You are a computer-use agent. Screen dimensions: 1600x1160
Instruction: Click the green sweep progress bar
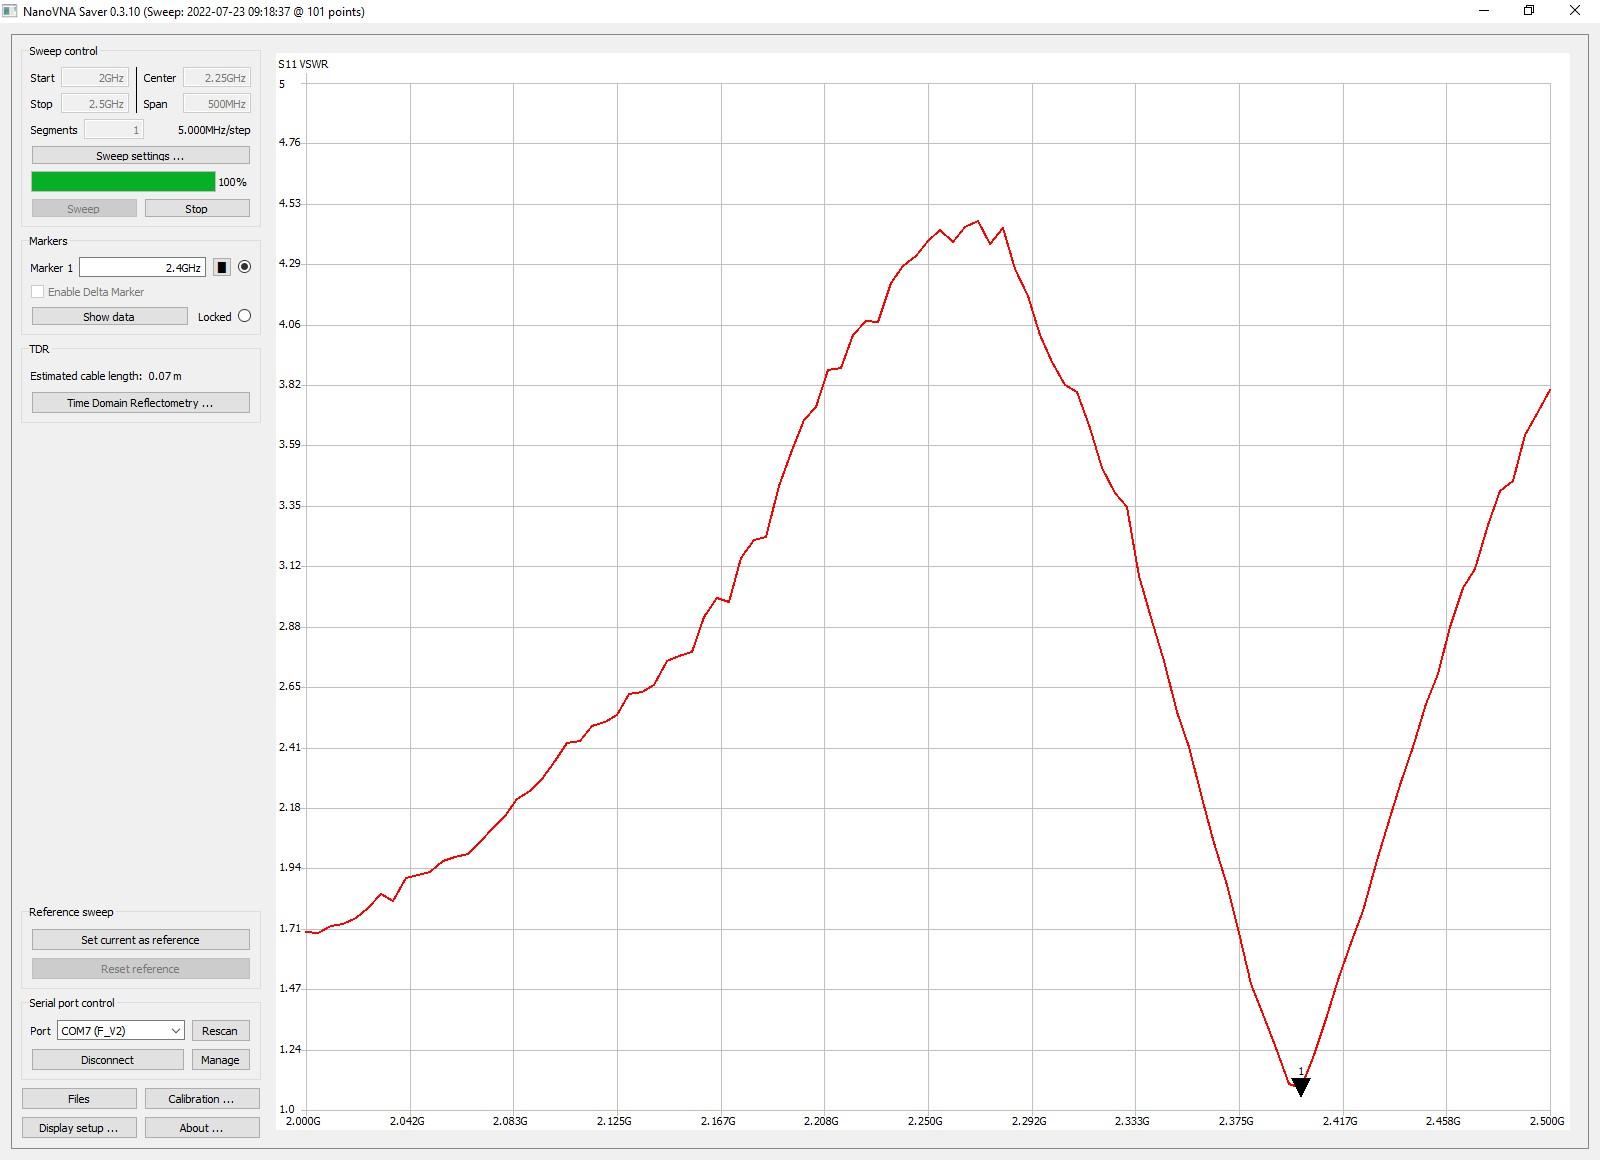(x=123, y=181)
